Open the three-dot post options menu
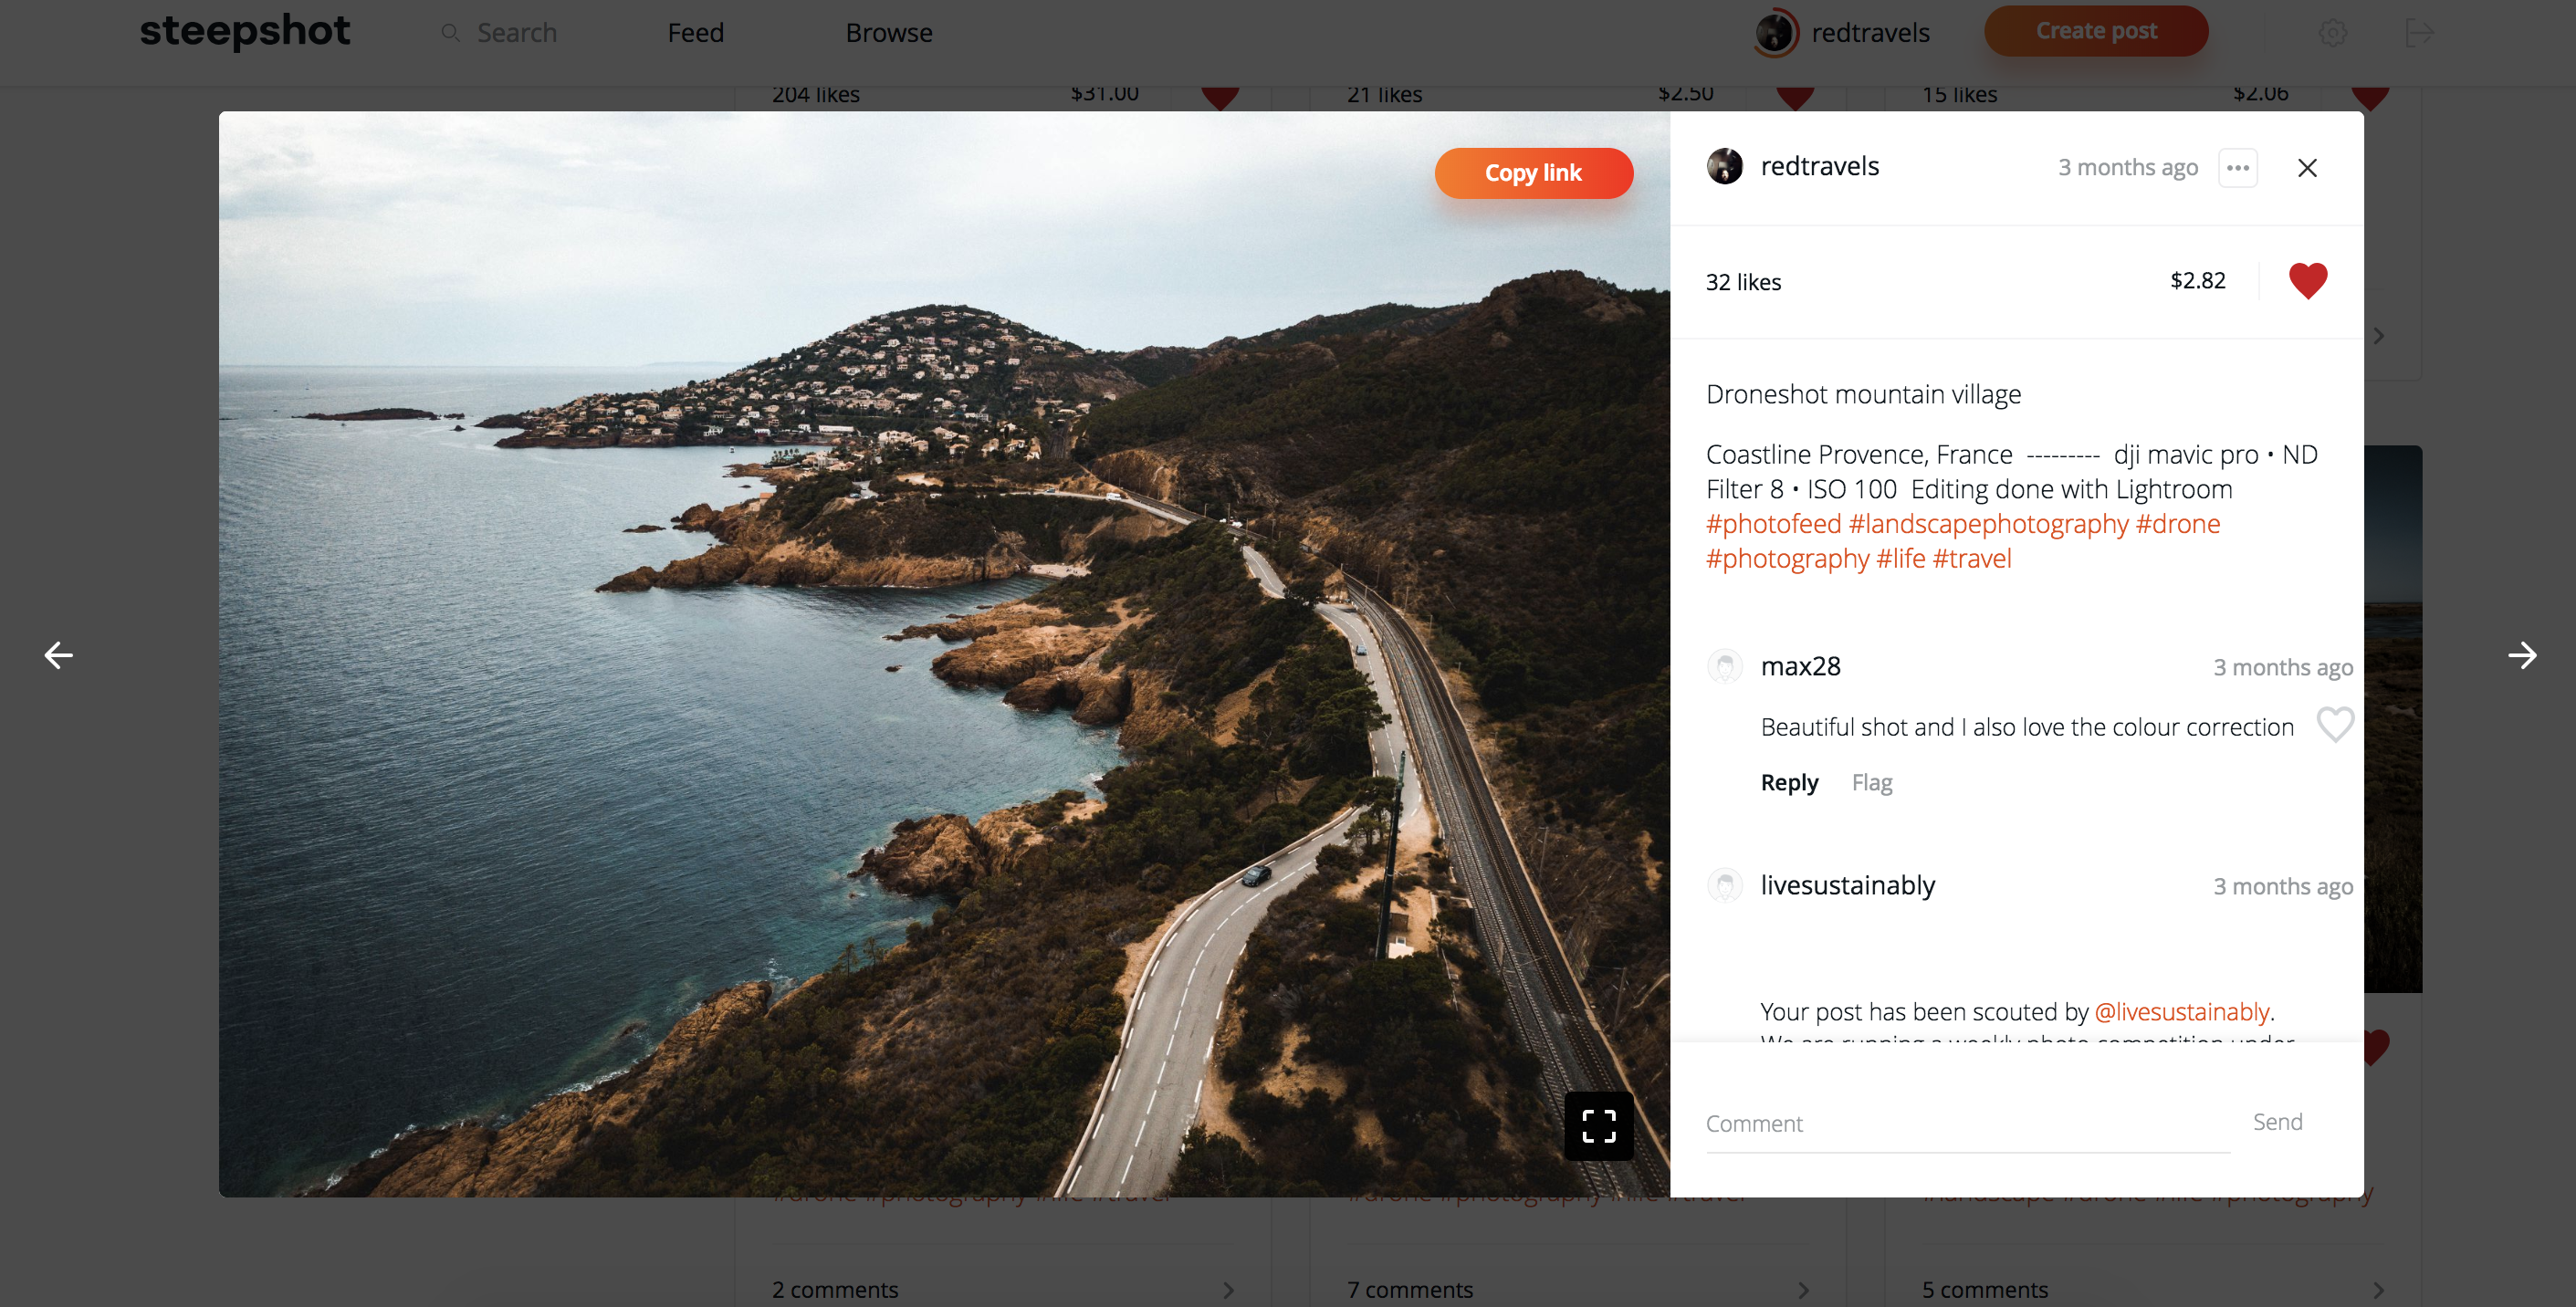 [x=2238, y=167]
